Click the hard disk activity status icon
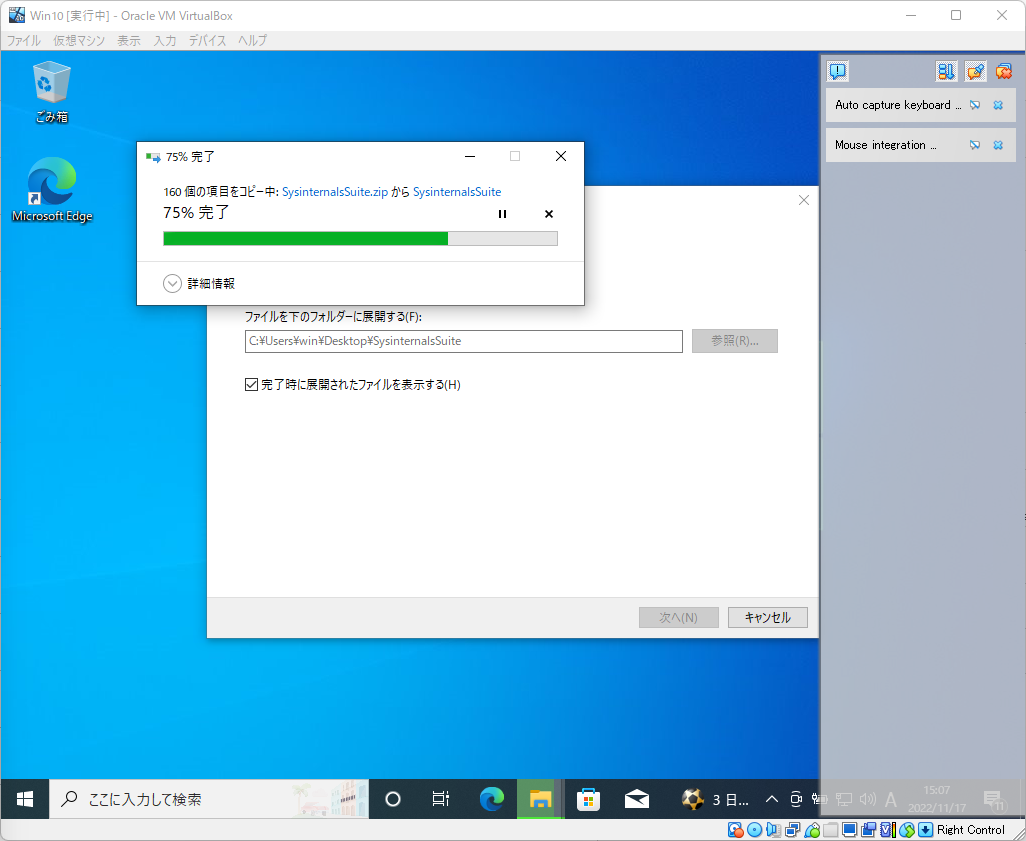Screen dimensions: 1026x841 point(735,830)
